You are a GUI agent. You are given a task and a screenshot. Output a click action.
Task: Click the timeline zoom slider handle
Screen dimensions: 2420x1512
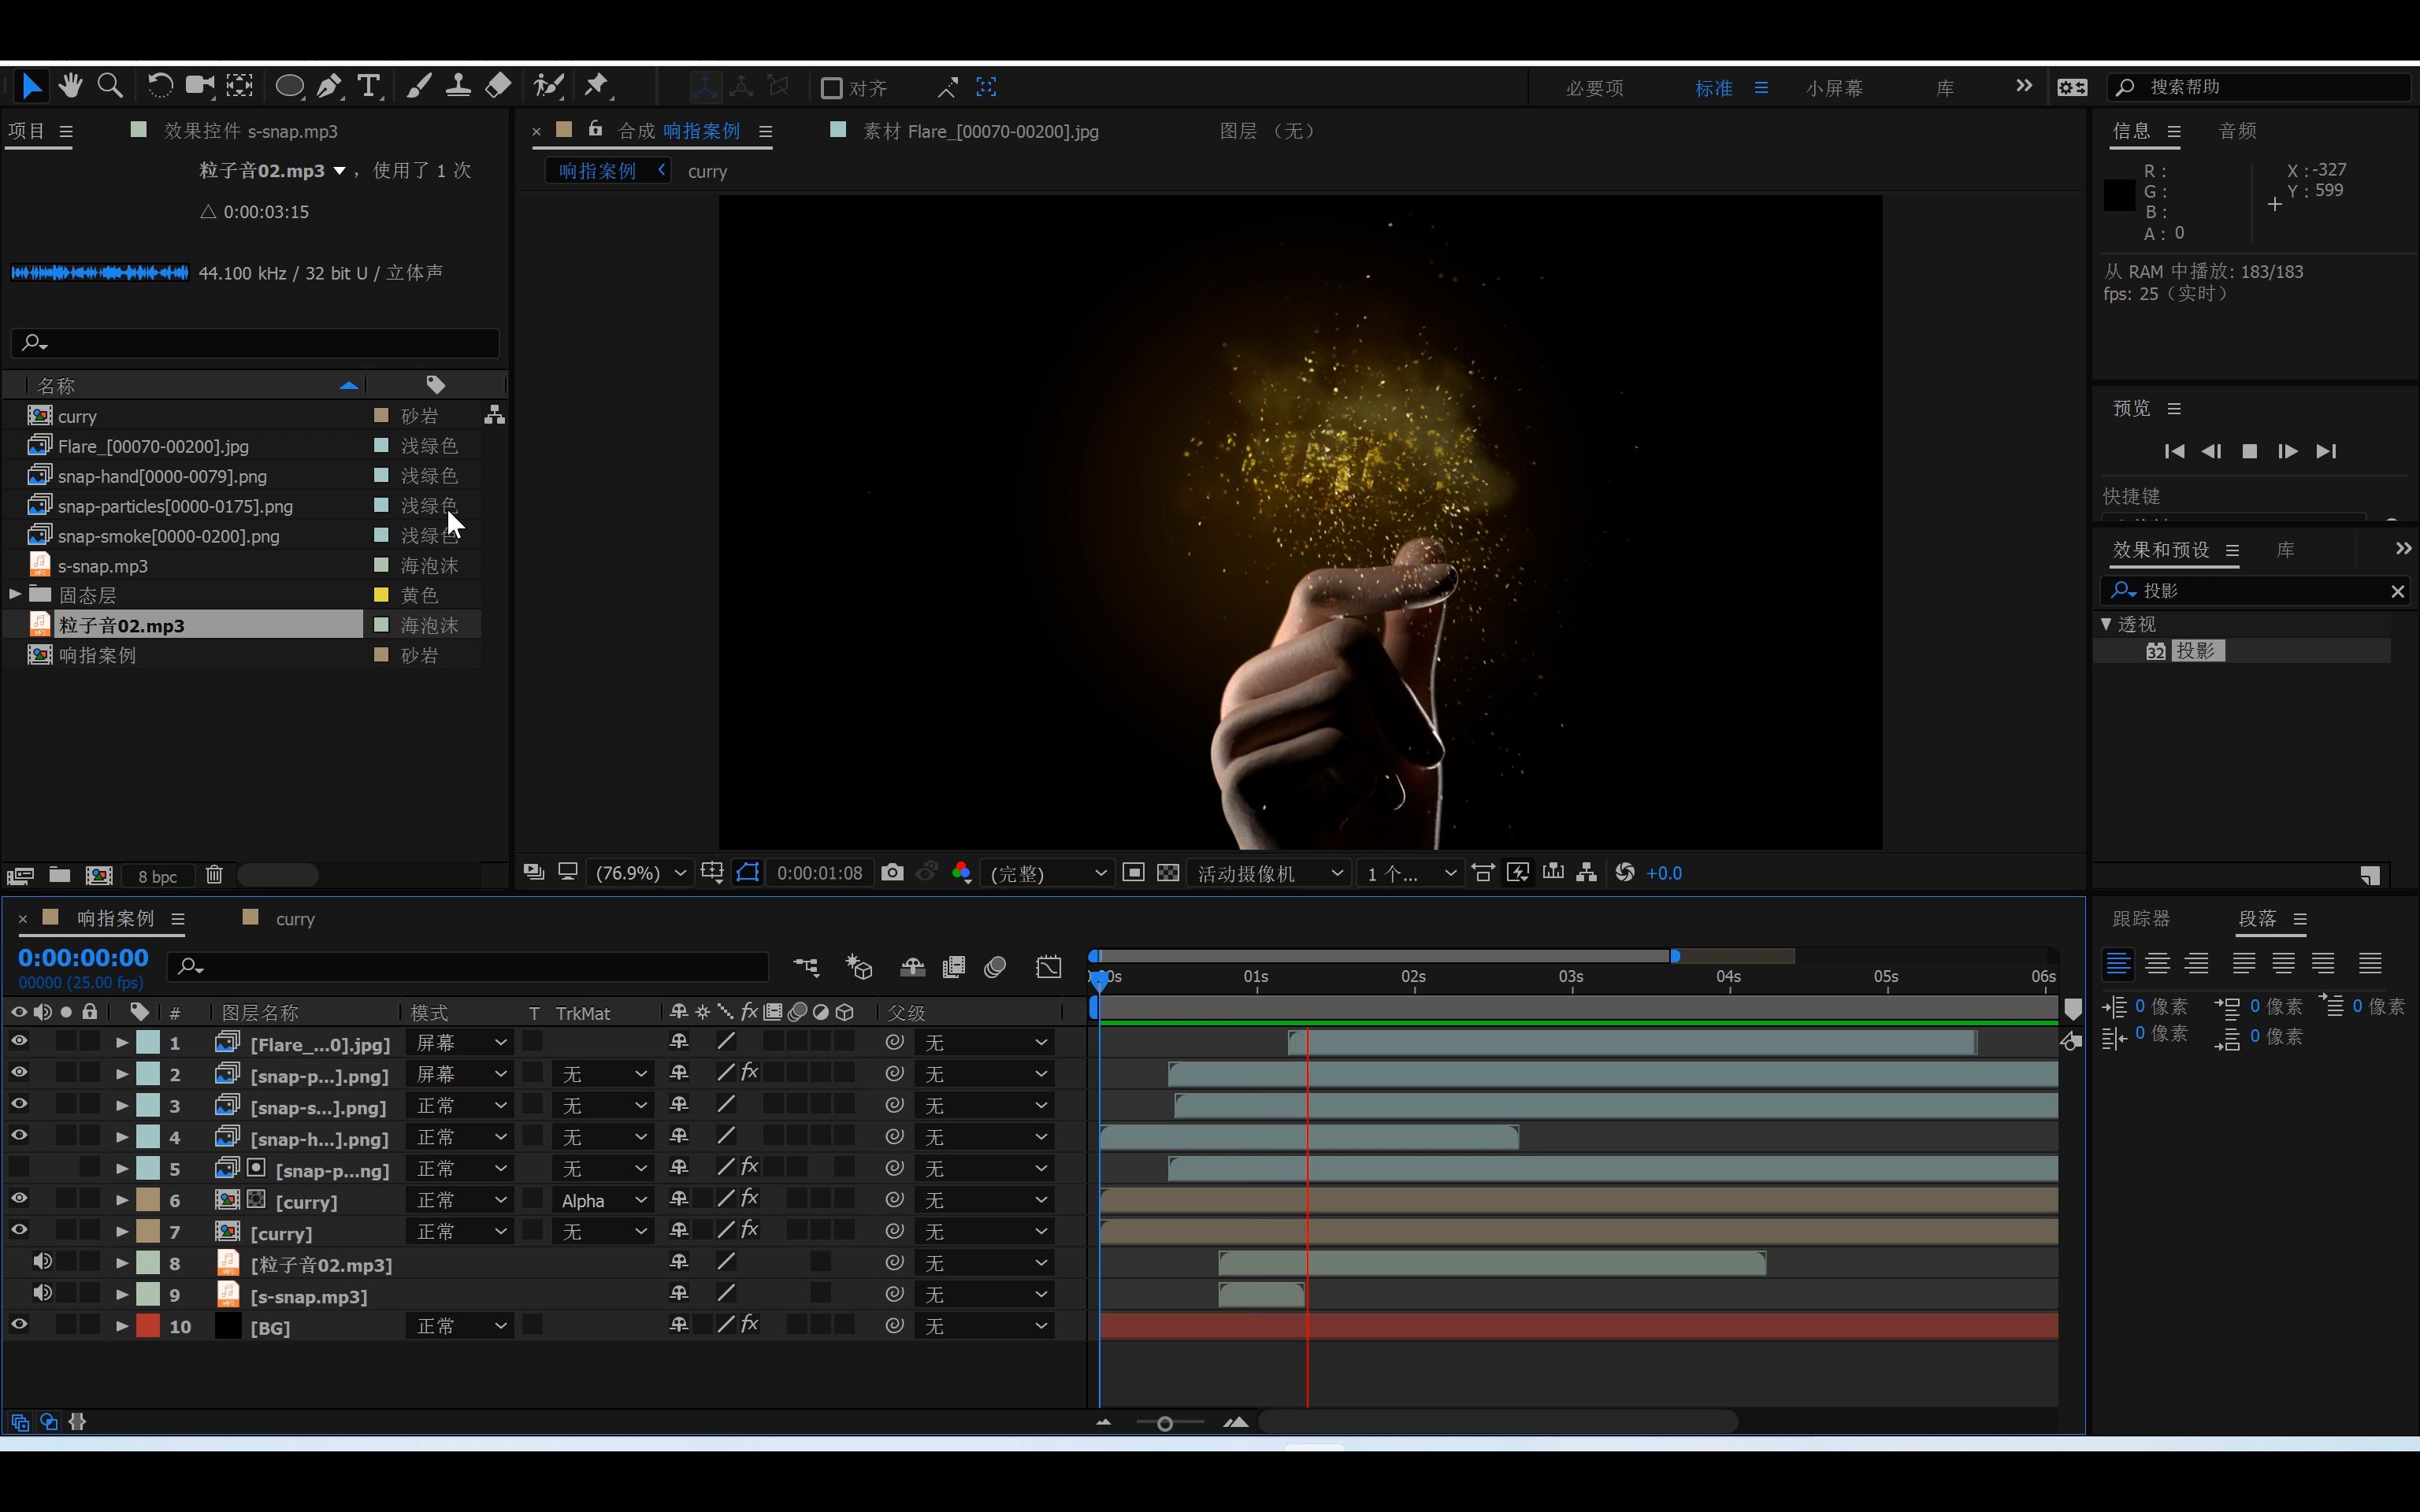[1164, 1423]
